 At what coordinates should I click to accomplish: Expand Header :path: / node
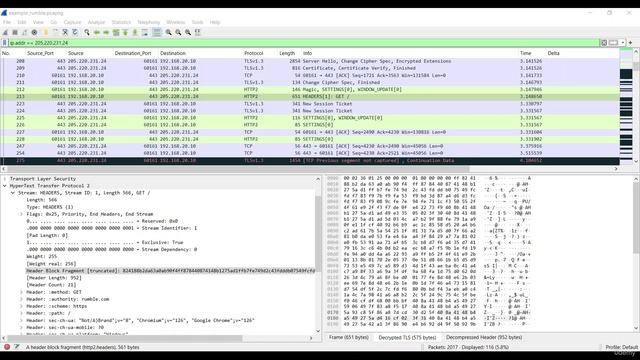point(21,313)
